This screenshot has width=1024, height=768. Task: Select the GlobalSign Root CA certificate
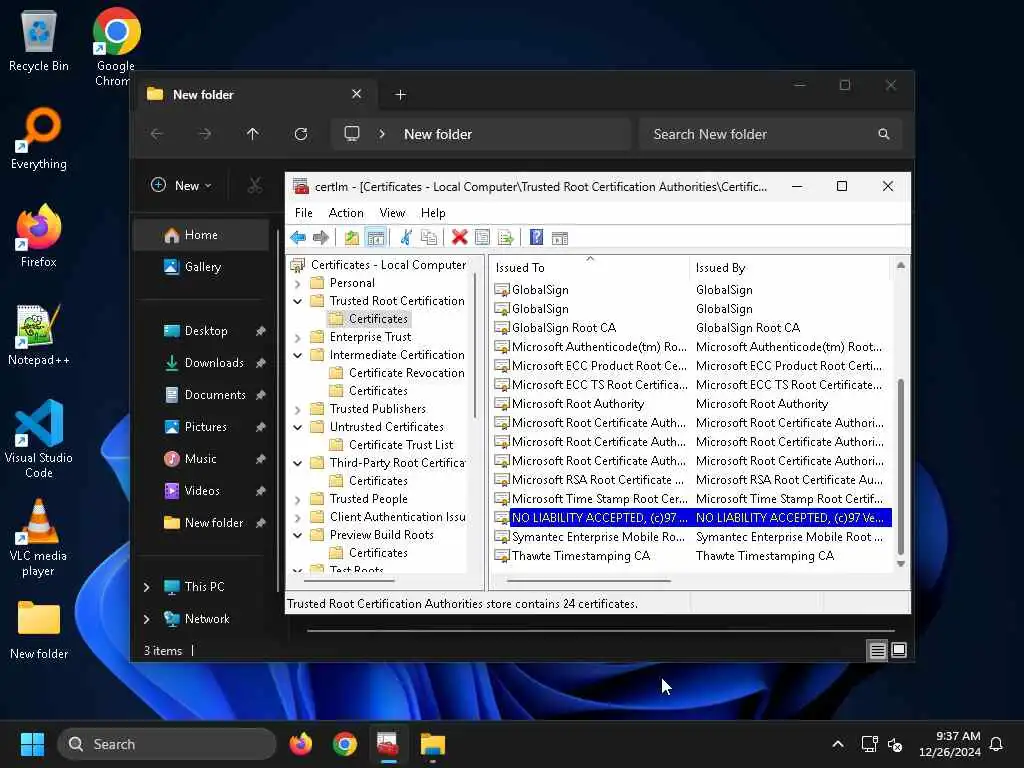click(x=691, y=328)
